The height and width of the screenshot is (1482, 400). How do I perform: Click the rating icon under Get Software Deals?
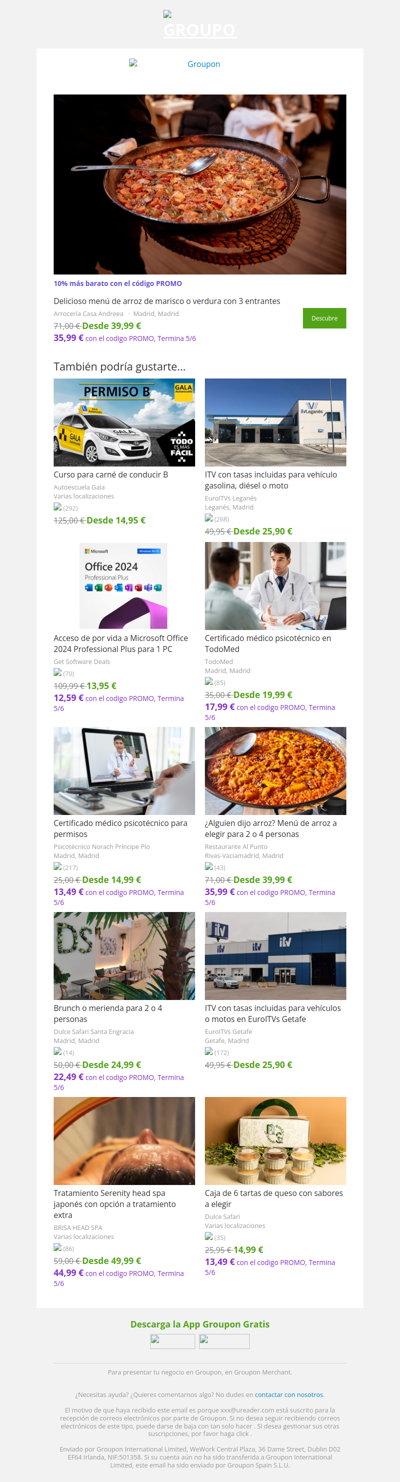(58, 673)
